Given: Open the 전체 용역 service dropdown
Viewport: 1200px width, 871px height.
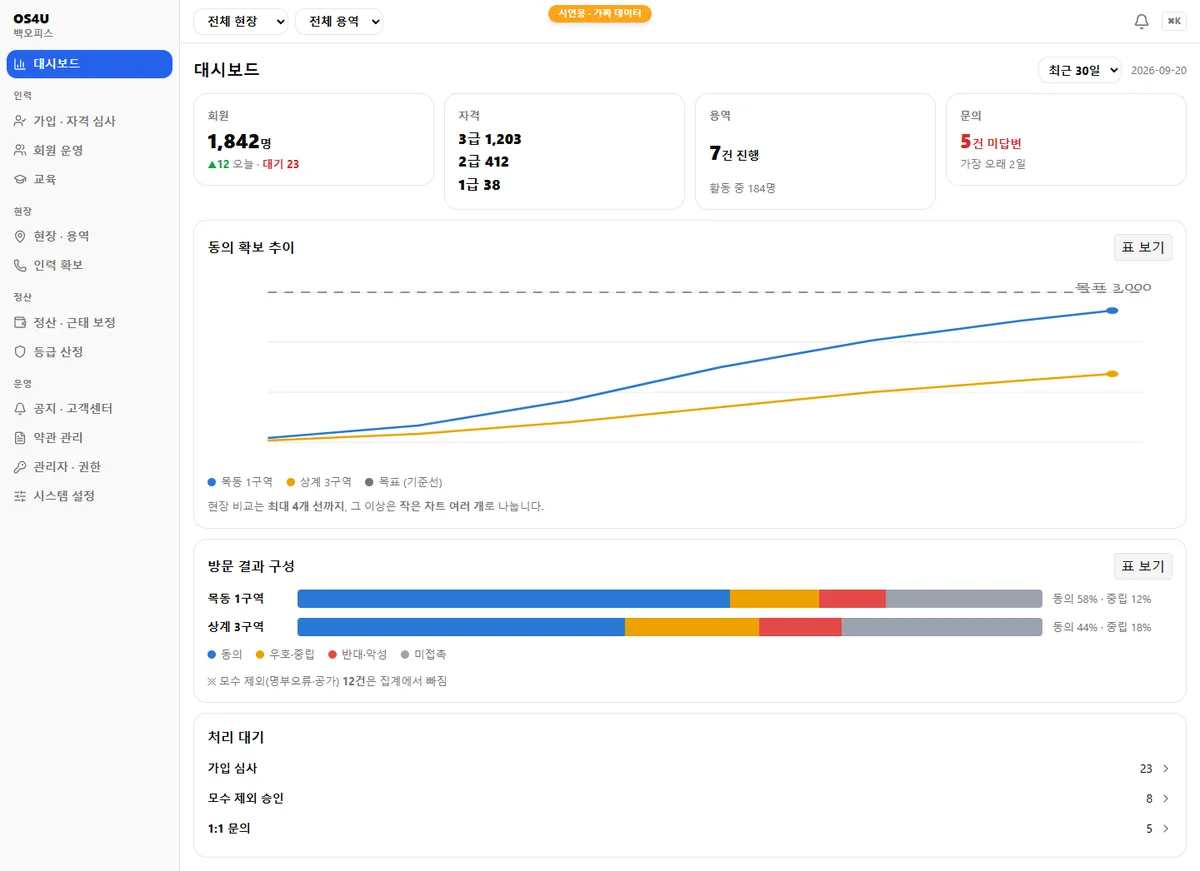Looking at the screenshot, I should tap(339, 21).
